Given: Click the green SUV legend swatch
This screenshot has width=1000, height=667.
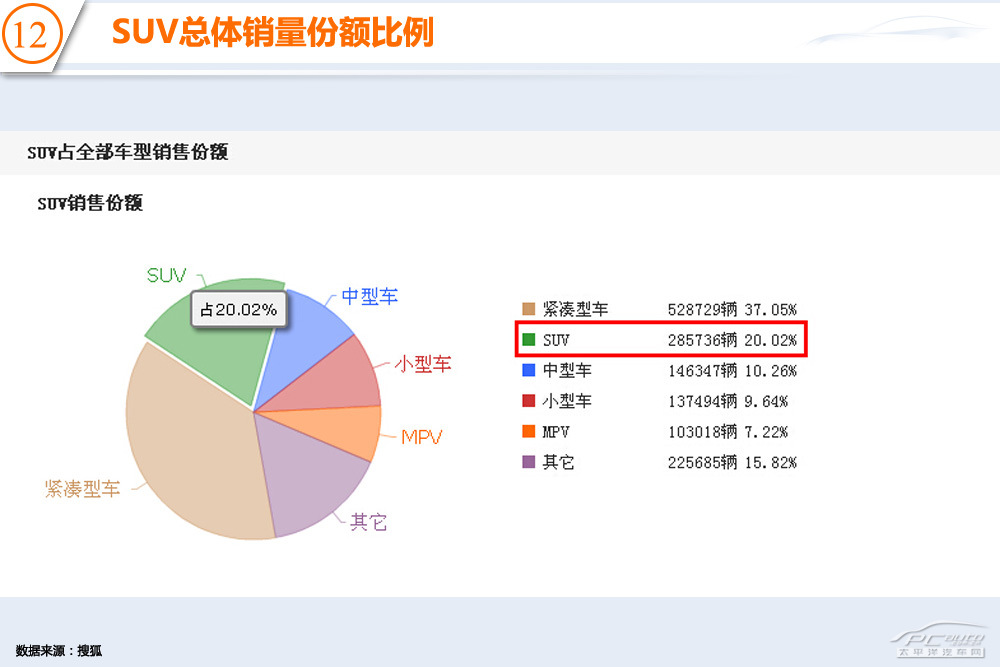Looking at the screenshot, I should pyautogui.click(x=529, y=340).
